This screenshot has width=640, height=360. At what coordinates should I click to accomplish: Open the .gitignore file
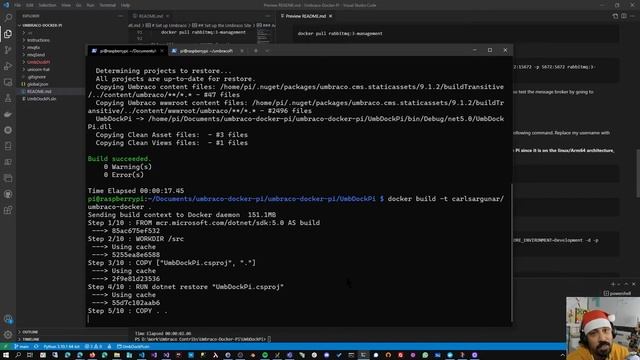coord(36,77)
